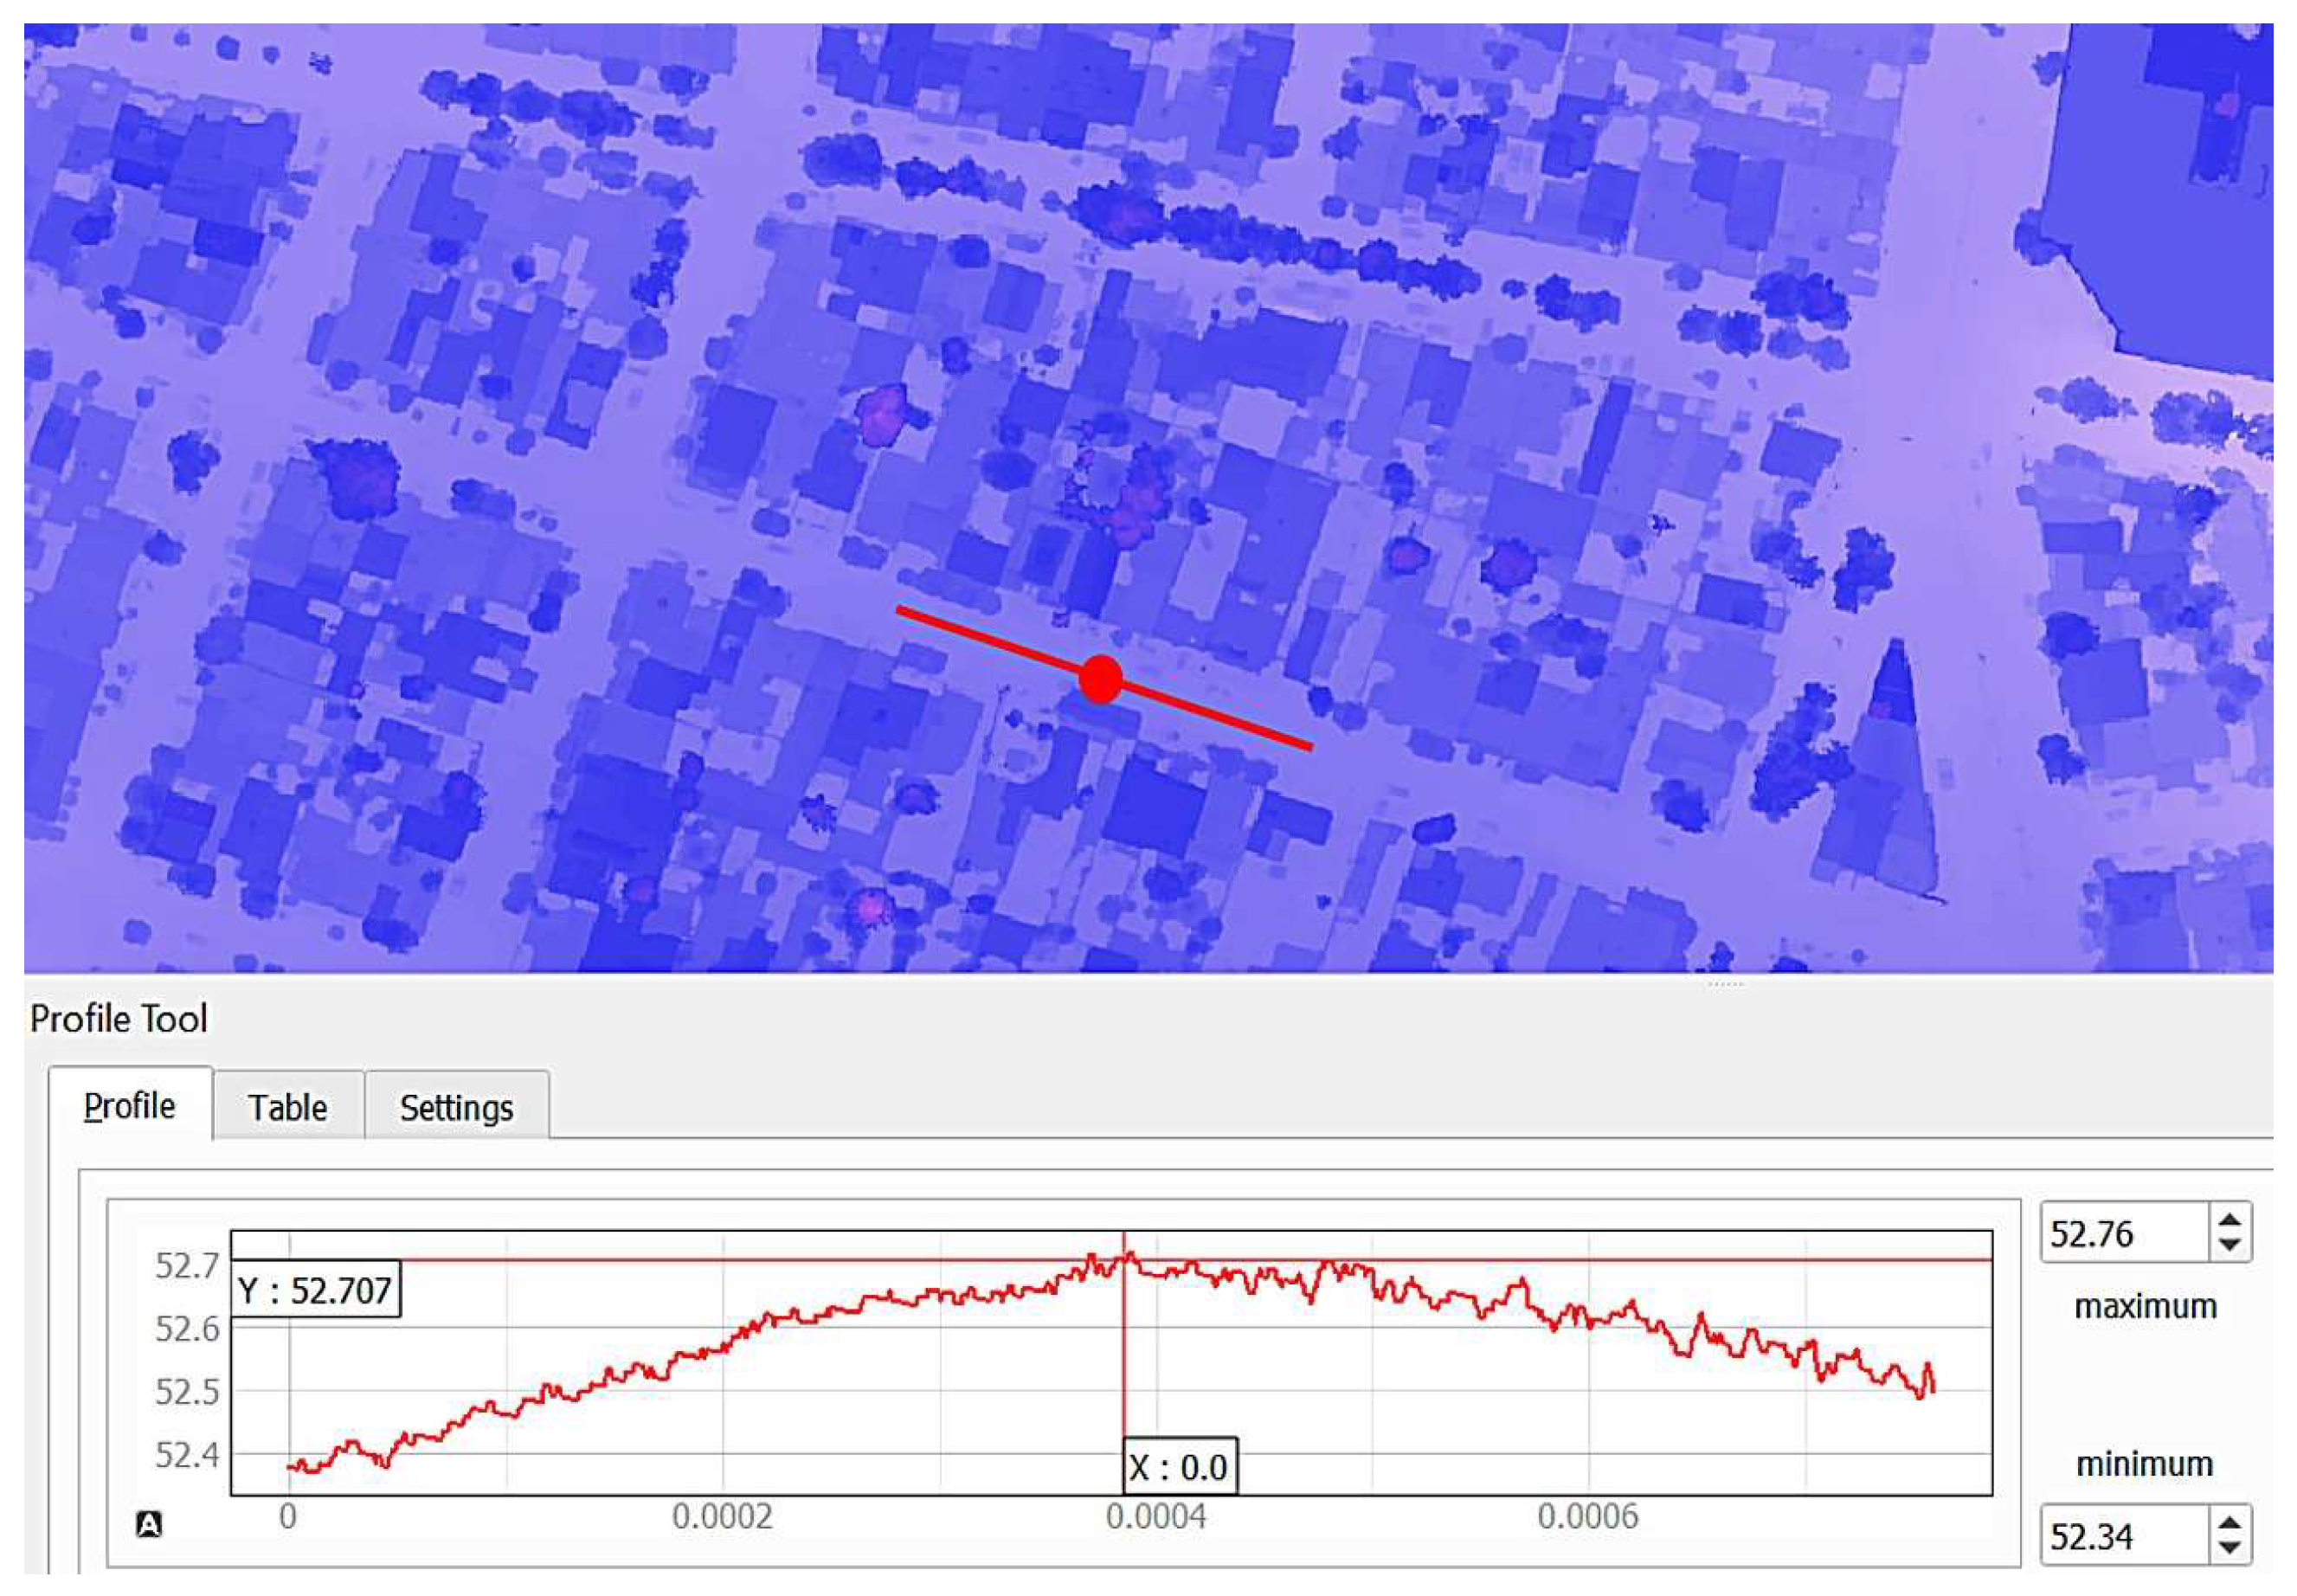This screenshot has width=2297, height=1596.
Task: Click the maximum field showing 52.76
Action: 2120,1234
